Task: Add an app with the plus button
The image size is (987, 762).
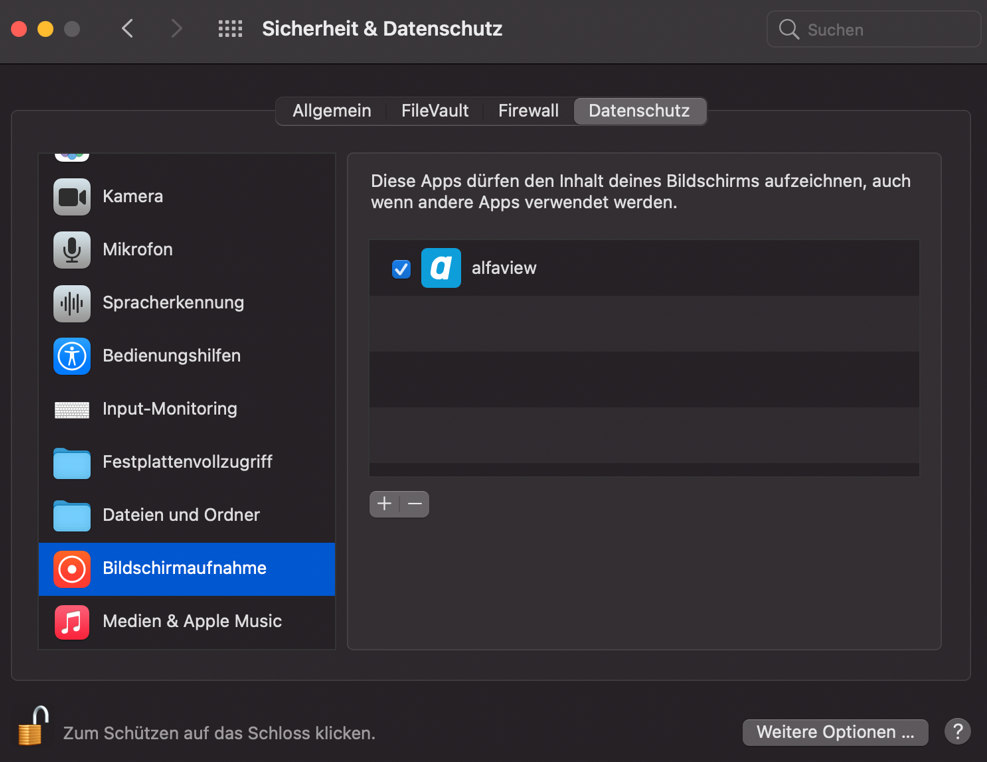Action: tap(384, 504)
